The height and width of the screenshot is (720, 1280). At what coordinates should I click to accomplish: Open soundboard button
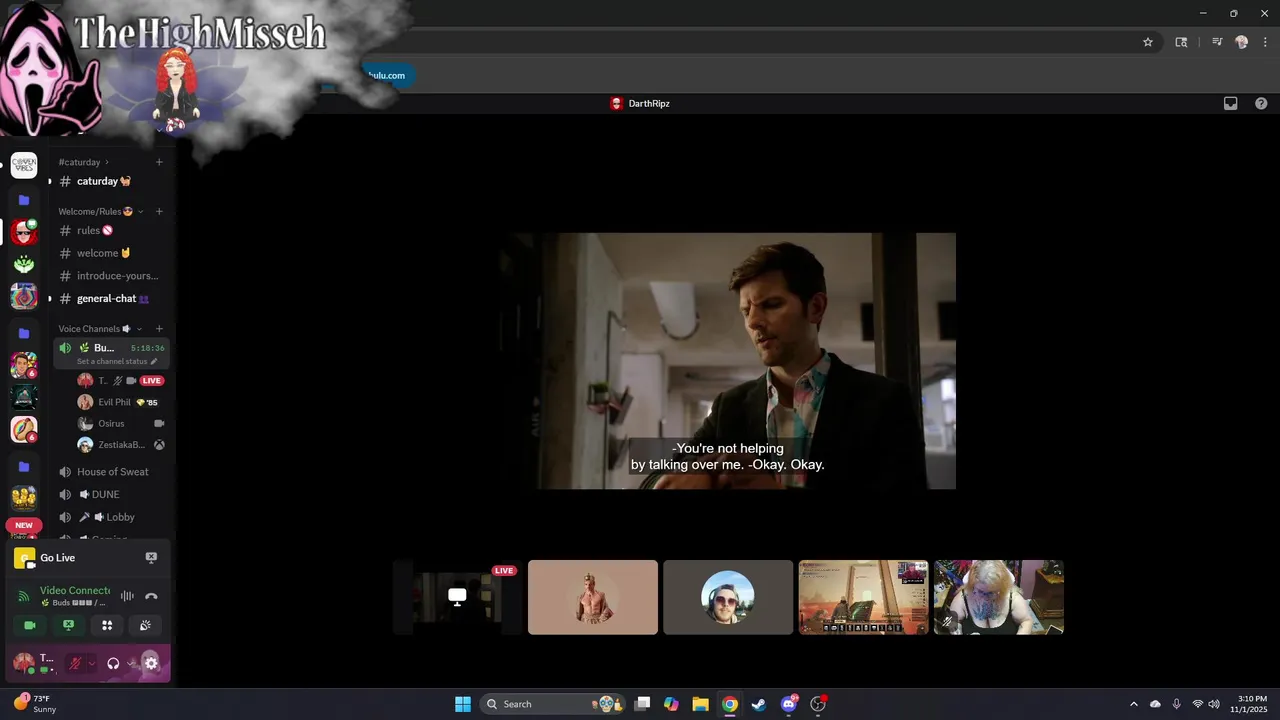point(146,625)
